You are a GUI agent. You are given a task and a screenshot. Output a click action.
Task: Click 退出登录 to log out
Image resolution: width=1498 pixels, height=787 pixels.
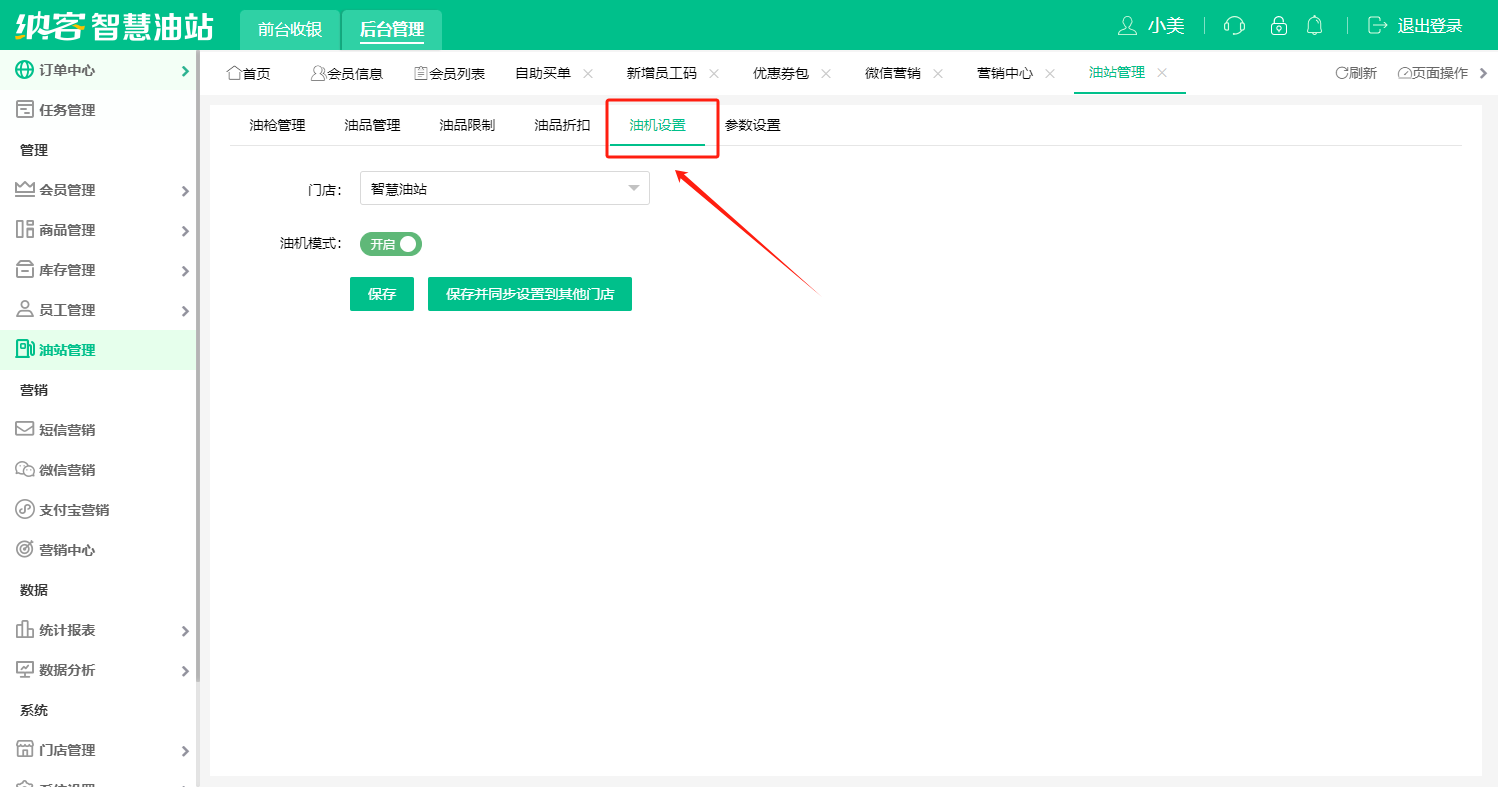pyautogui.click(x=1428, y=26)
